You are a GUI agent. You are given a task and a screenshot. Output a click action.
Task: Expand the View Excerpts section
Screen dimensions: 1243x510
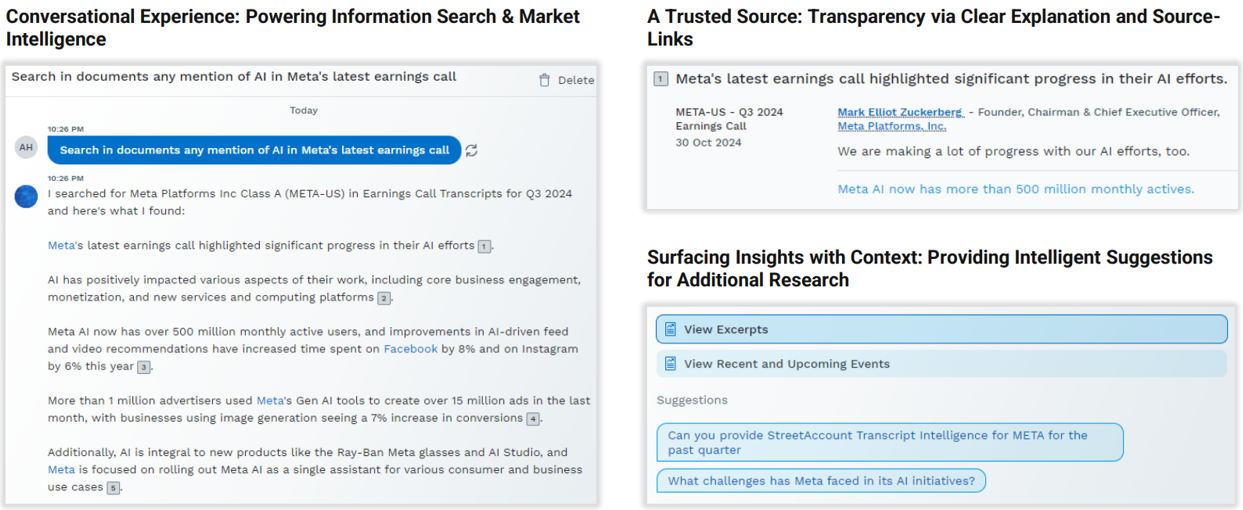(x=941, y=329)
